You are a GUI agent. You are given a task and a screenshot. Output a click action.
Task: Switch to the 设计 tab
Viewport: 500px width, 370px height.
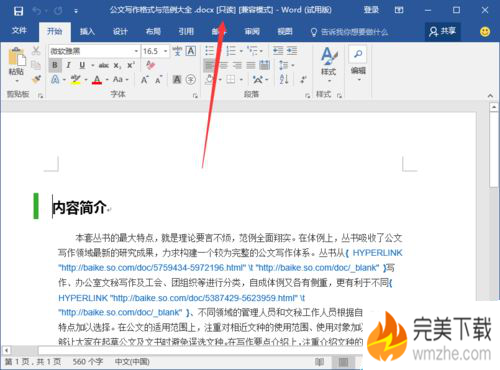tap(120, 32)
